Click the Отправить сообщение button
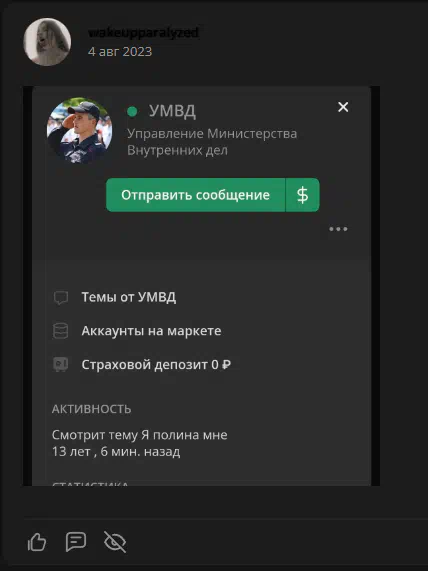The height and width of the screenshot is (571, 428). coord(196,195)
